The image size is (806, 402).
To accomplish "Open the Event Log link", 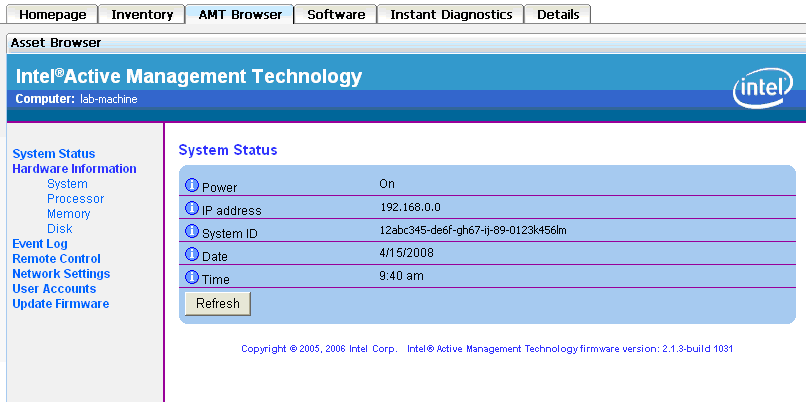I will coord(40,244).
